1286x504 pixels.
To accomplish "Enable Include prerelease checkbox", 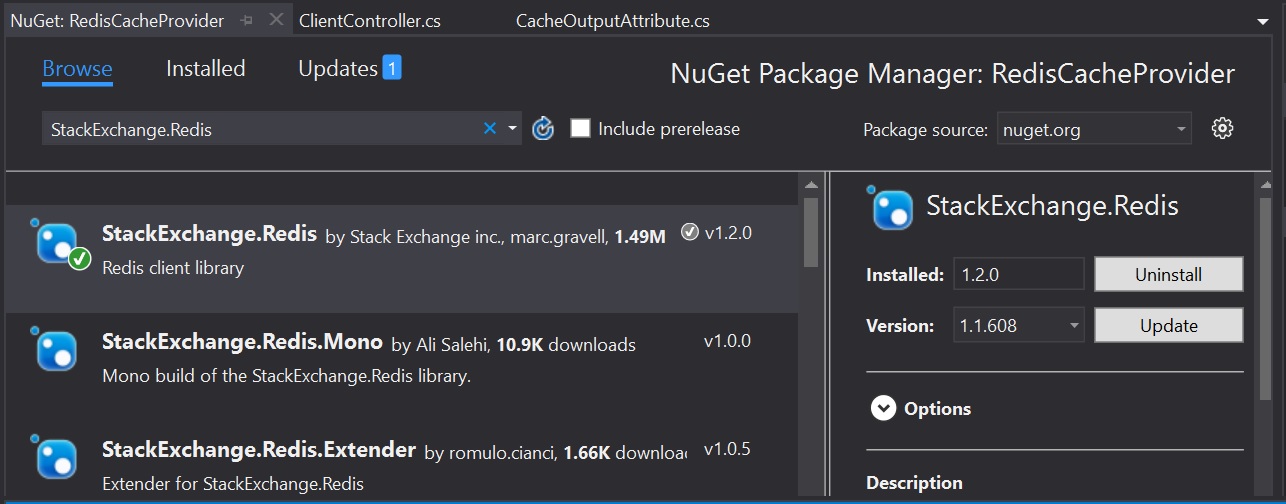I will [580, 129].
